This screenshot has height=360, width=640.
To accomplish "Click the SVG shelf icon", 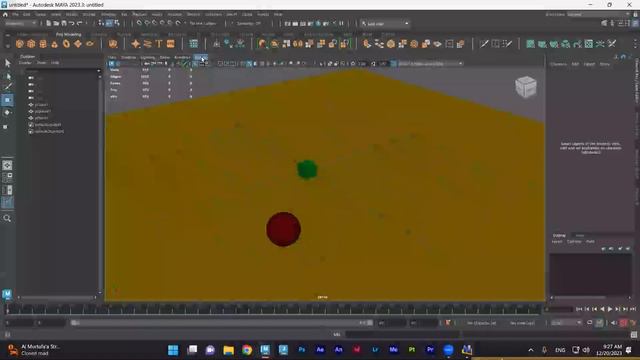I will point(171,44).
